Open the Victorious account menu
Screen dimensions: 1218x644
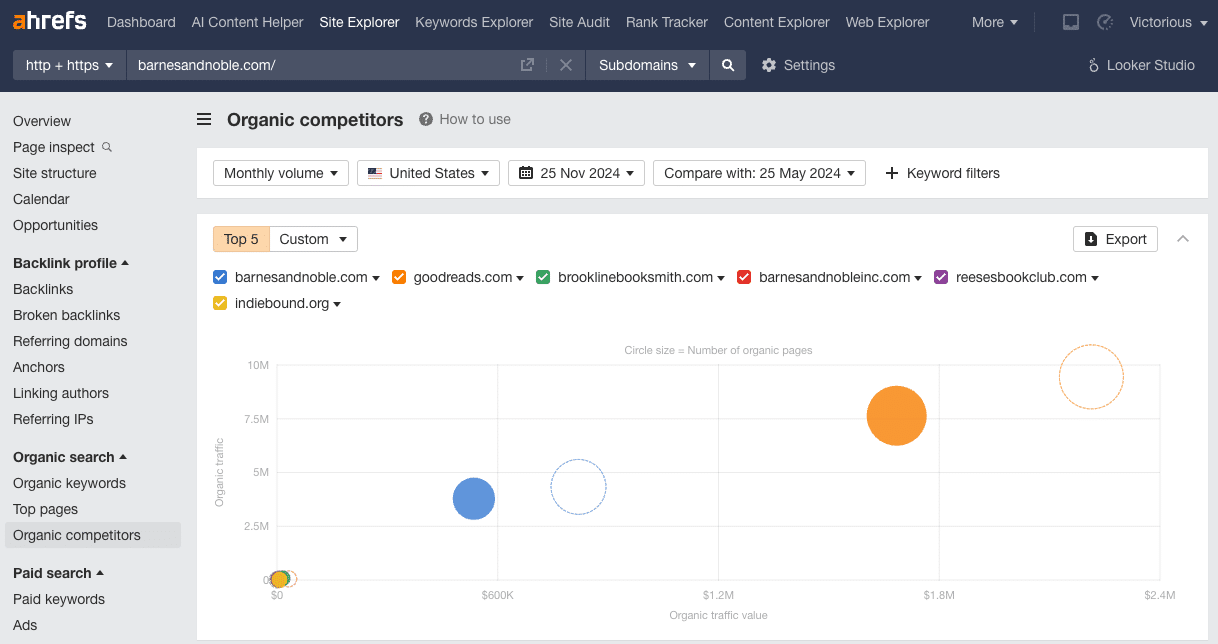pos(1167,22)
